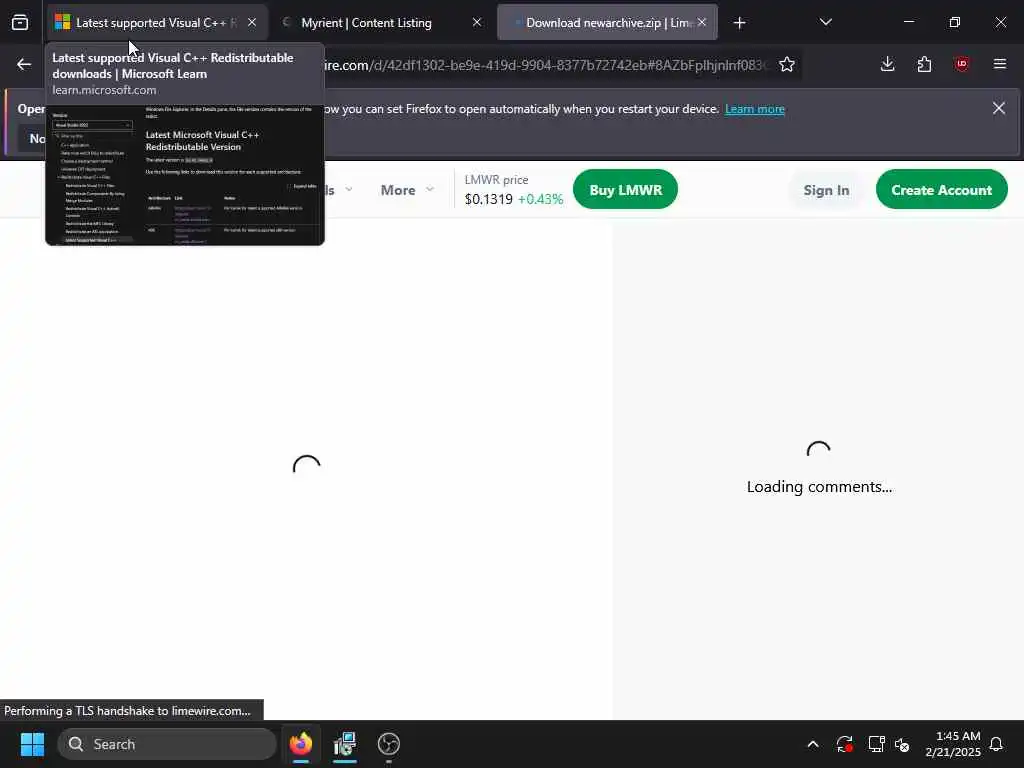Screen dimensions: 1024x768
Task: Open OBS Studio from the taskbar
Action: tap(389, 744)
